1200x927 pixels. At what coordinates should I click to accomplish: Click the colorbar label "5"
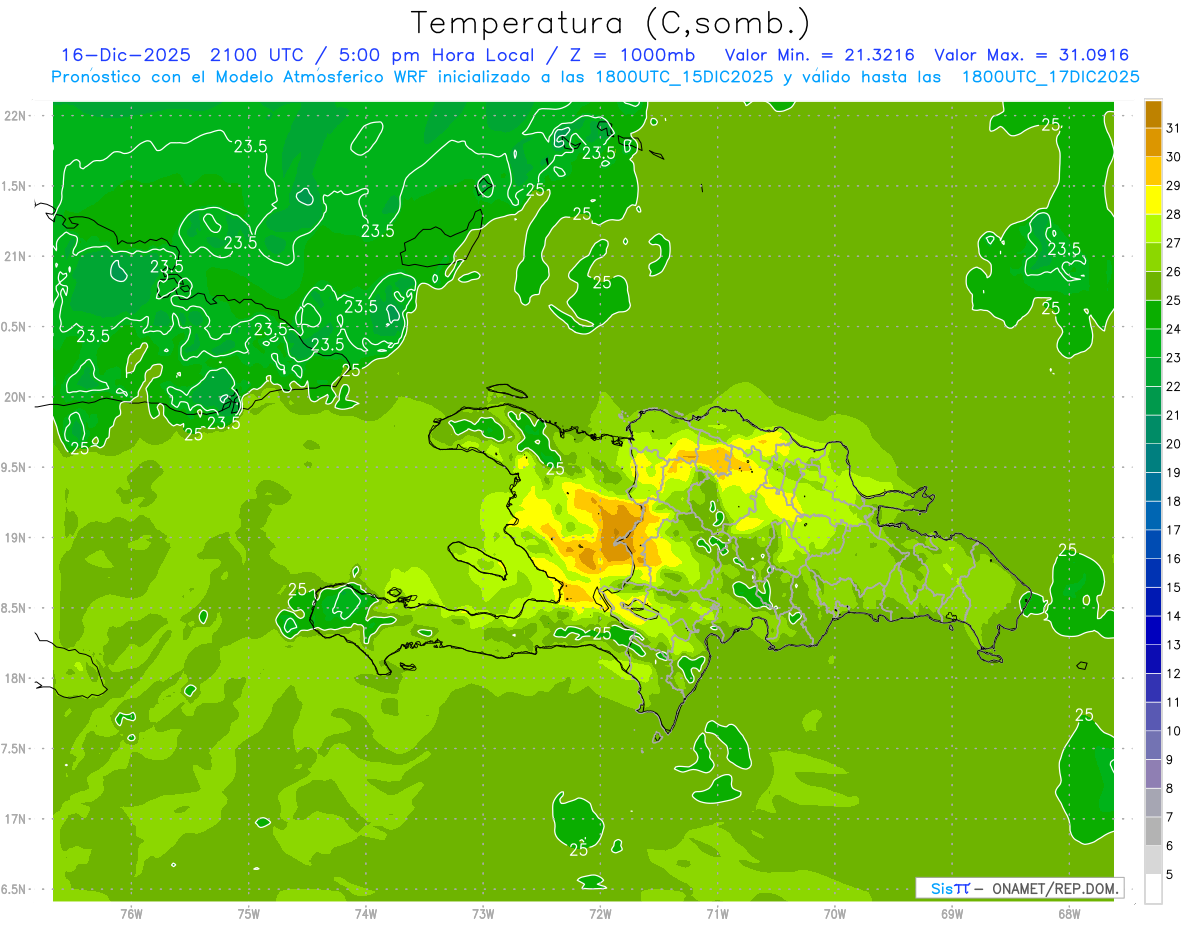tap(1170, 875)
